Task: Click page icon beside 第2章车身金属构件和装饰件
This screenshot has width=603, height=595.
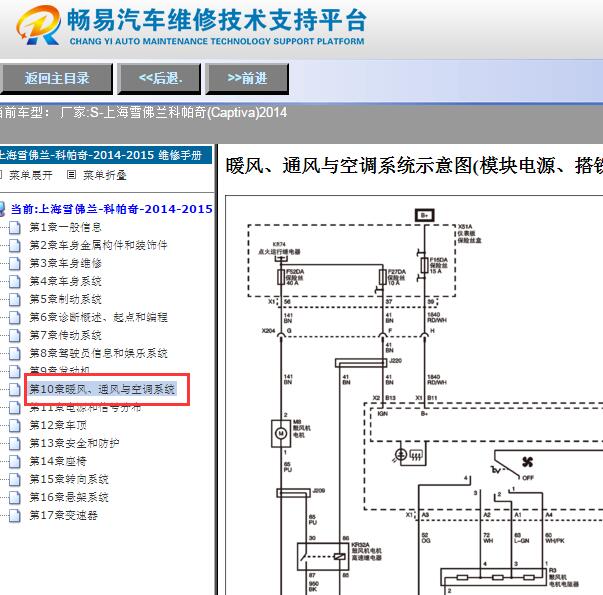Action: pyautogui.click(x=15, y=245)
